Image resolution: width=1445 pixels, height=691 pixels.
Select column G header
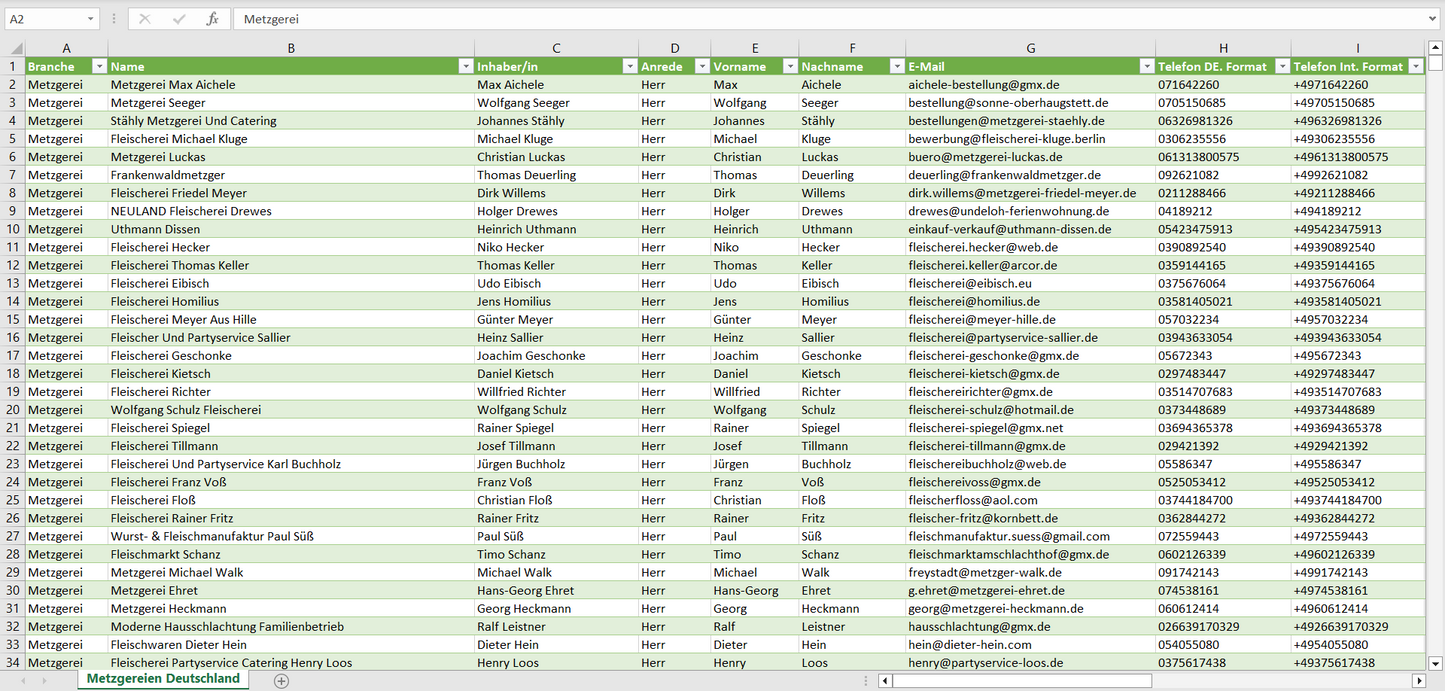(x=1030, y=48)
